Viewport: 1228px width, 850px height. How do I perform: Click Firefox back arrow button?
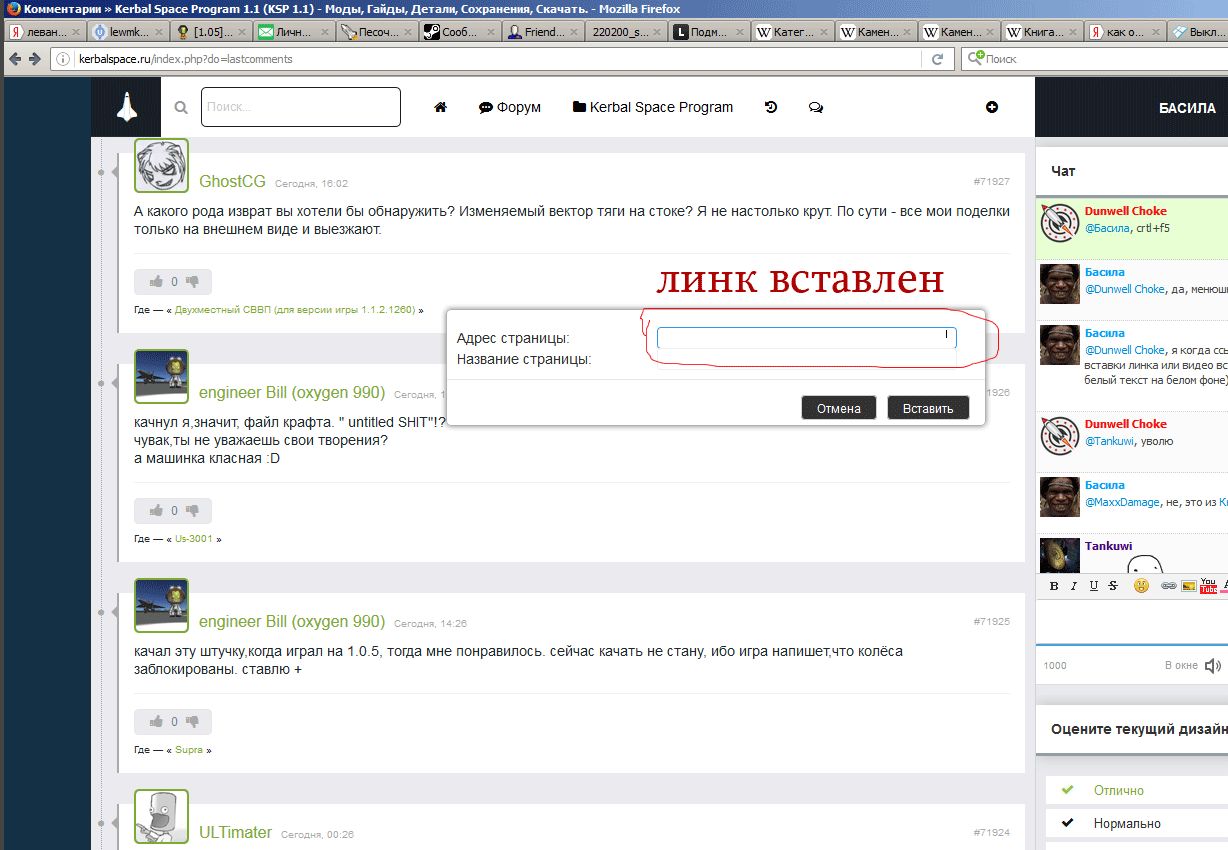click(x=15, y=59)
